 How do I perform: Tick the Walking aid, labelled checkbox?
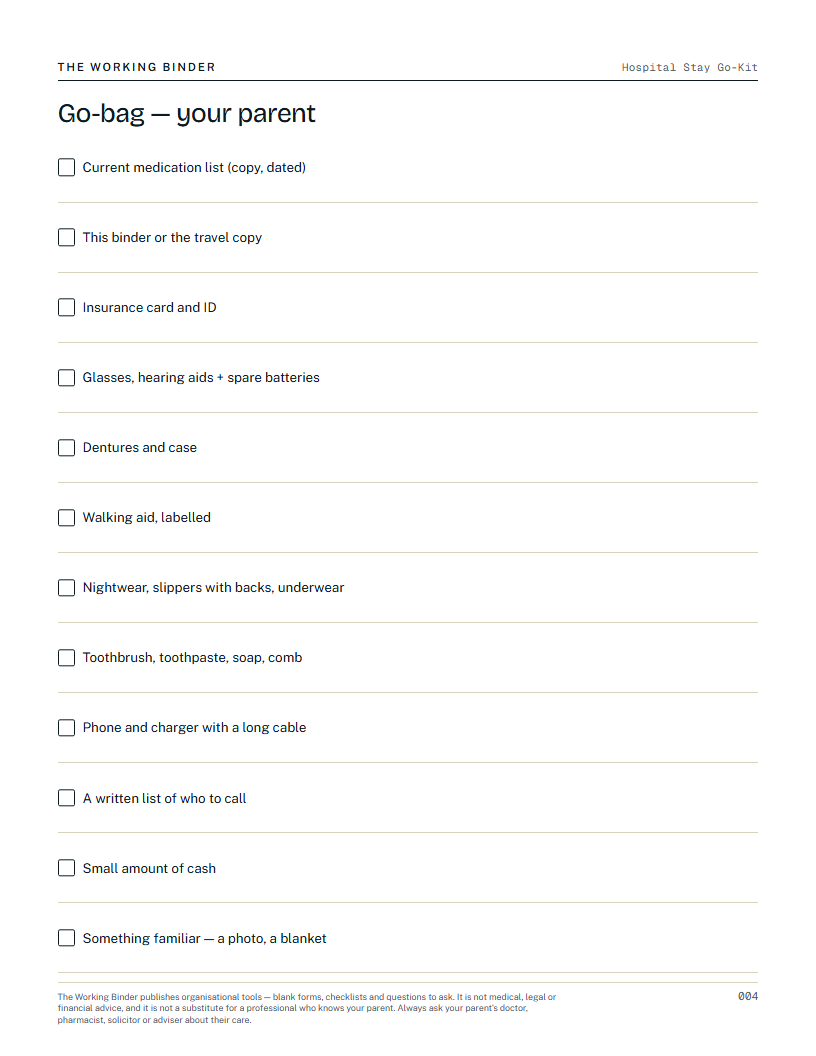pos(66,517)
